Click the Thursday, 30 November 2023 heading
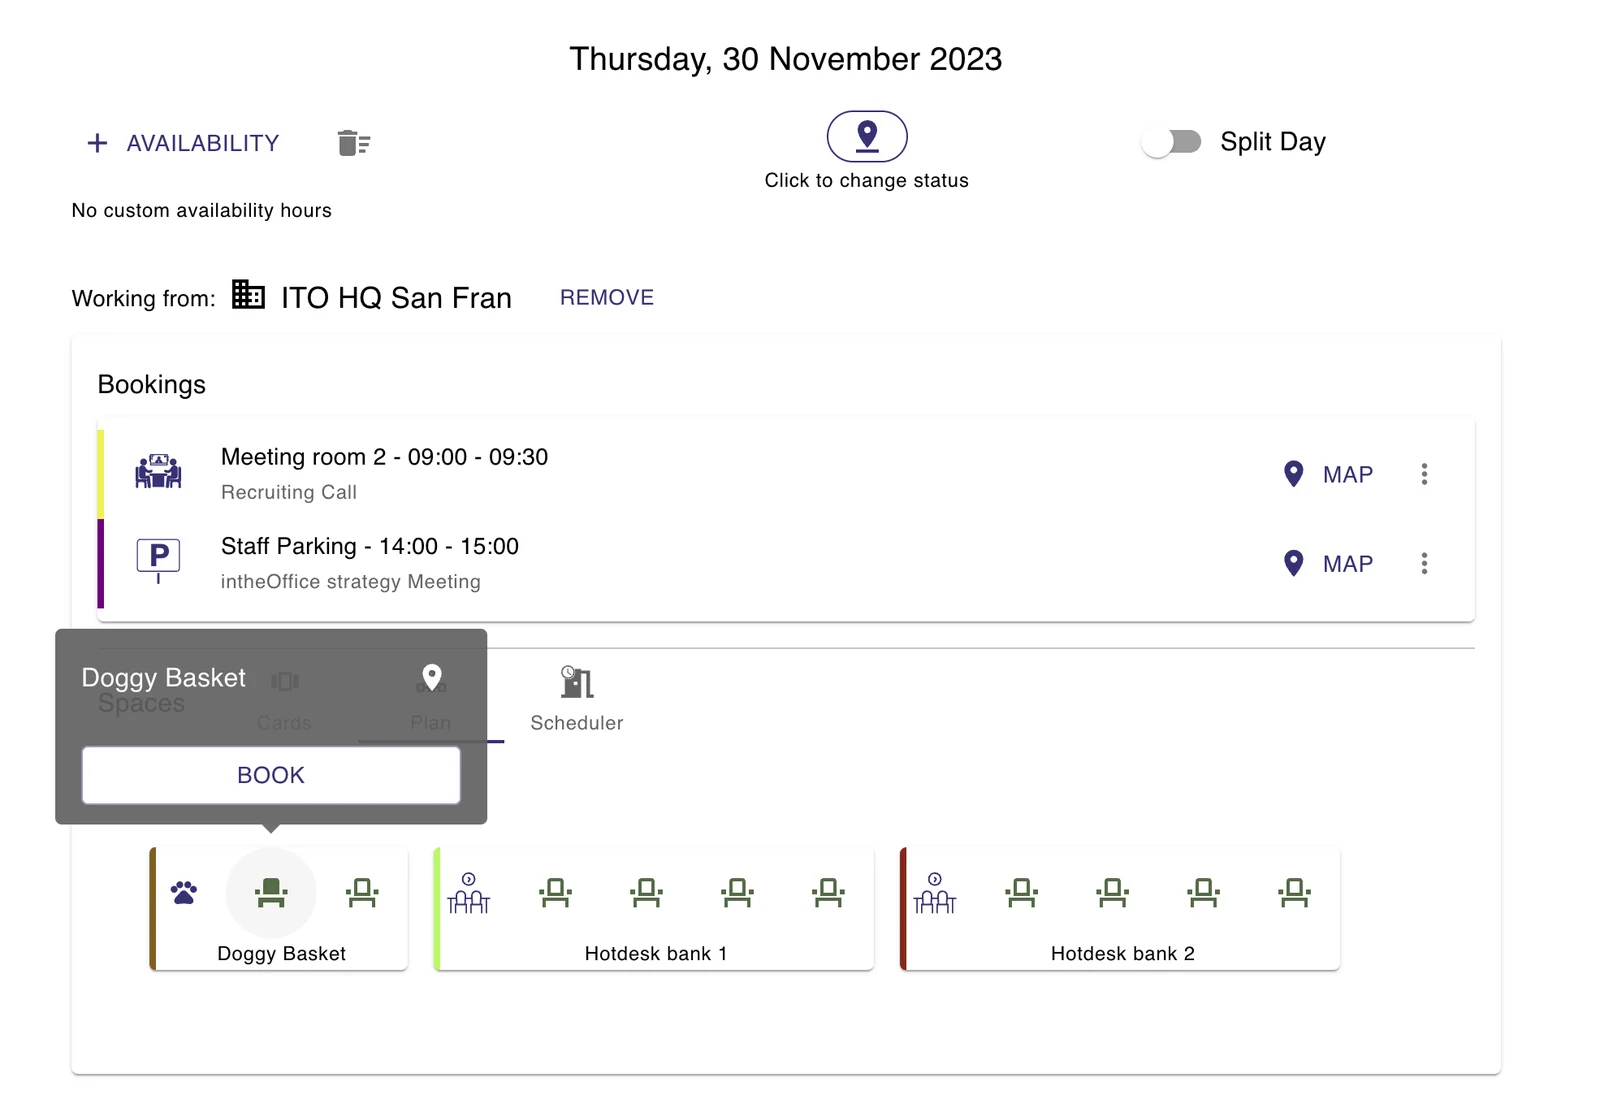Image resolution: width=1600 pixels, height=1108 pixels. pyautogui.click(x=786, y=59)
